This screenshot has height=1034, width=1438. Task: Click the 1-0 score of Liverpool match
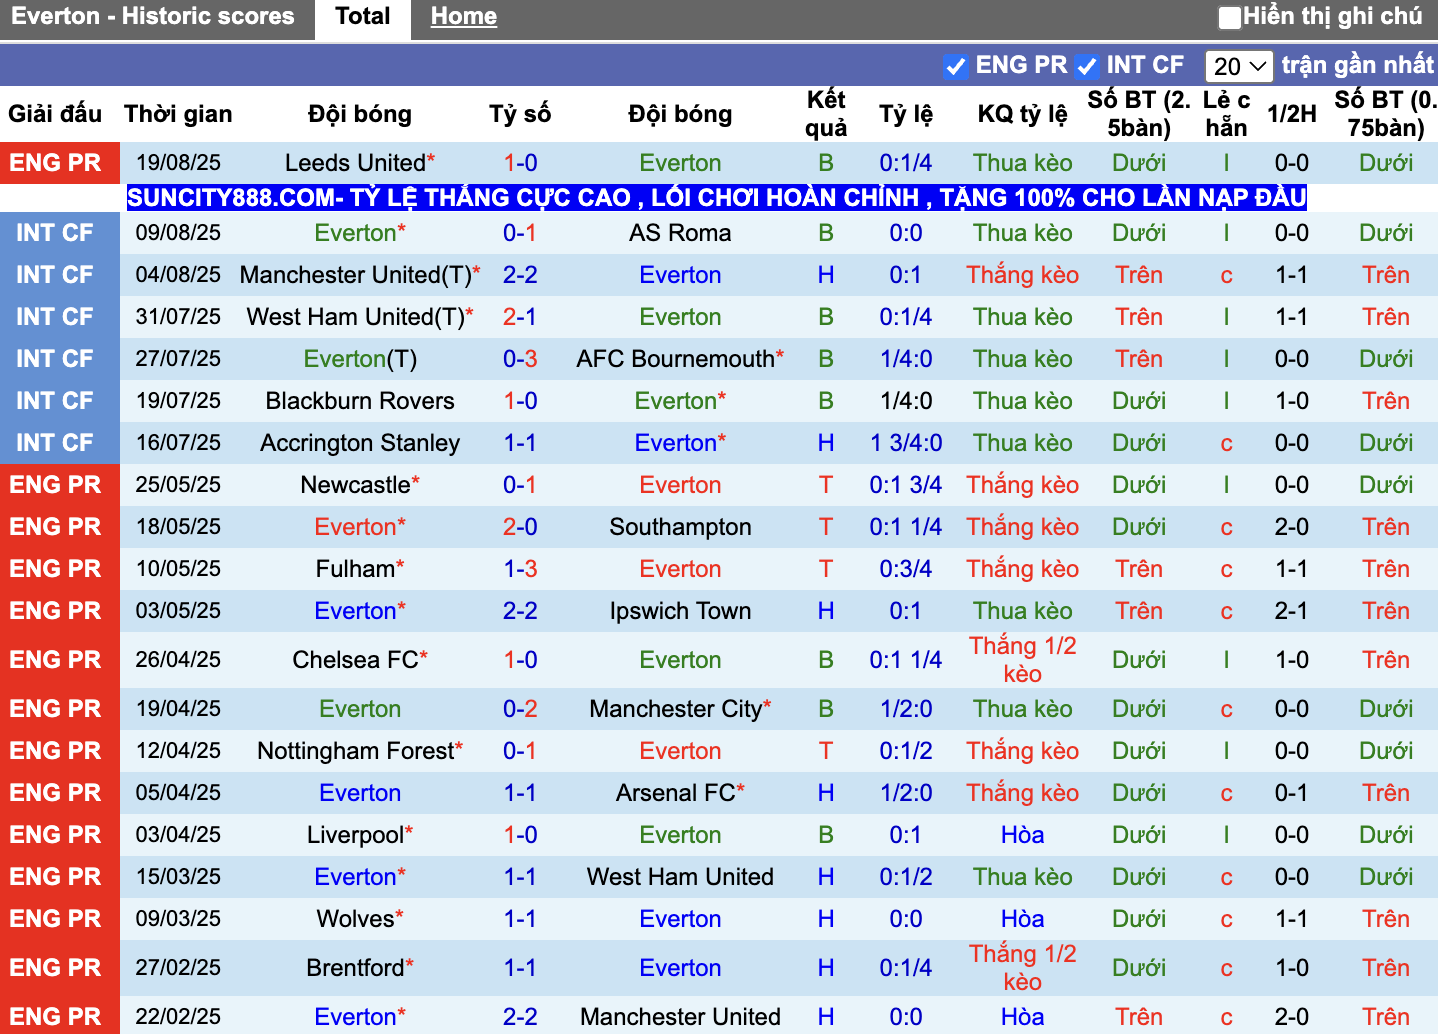pyautogui.click(x=520, y=835)
